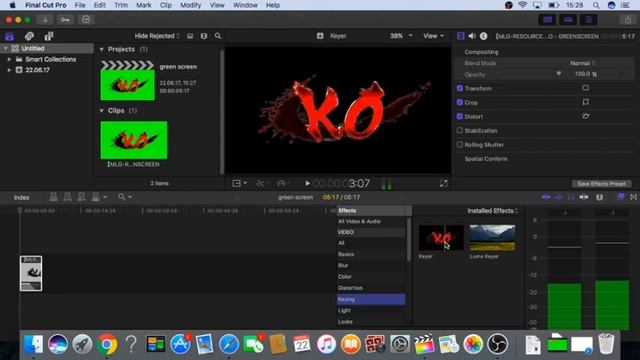
Task: Open the viewer zoom 38% dropdown
Action: pyautogui.click(x=401, y=36)
